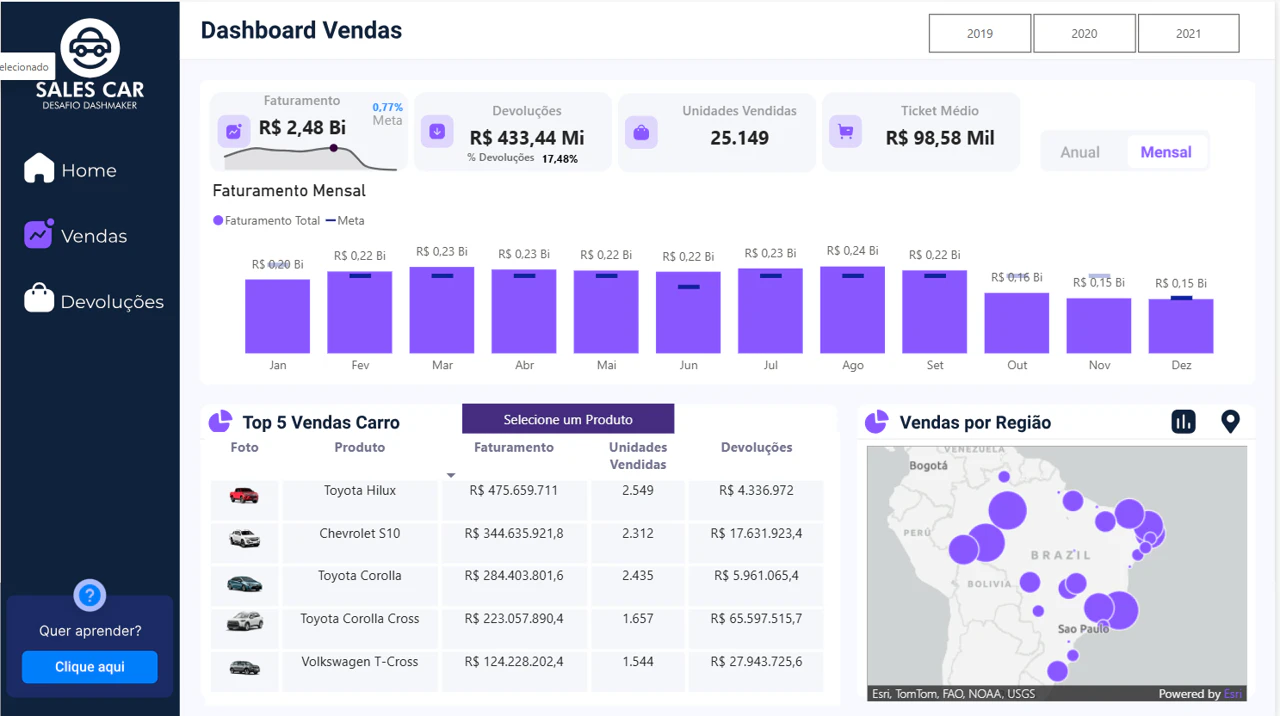Switch region view to bar chart icon
Viewport: 1280px width, 716px height.
[x=1184, y=422]
